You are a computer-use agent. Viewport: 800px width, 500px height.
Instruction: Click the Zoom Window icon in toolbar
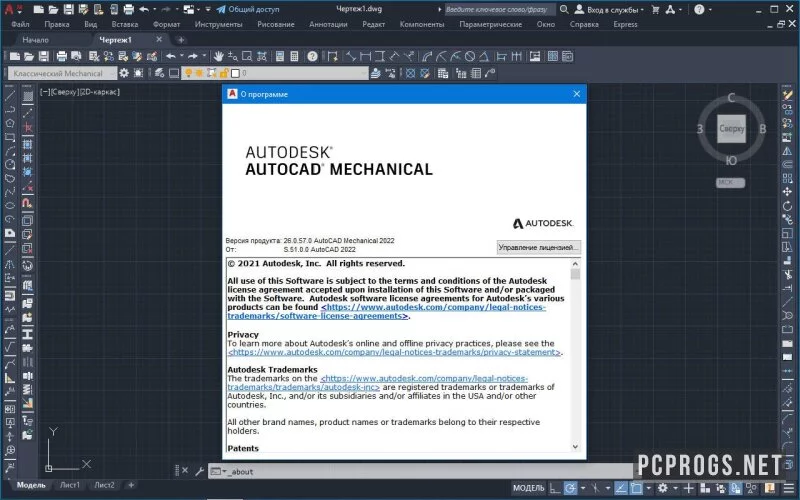coord(247,56)
